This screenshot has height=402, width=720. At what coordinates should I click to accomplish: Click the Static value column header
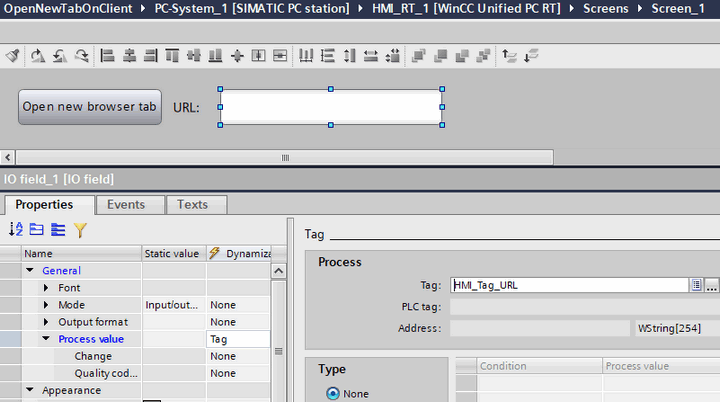[174, 254]
